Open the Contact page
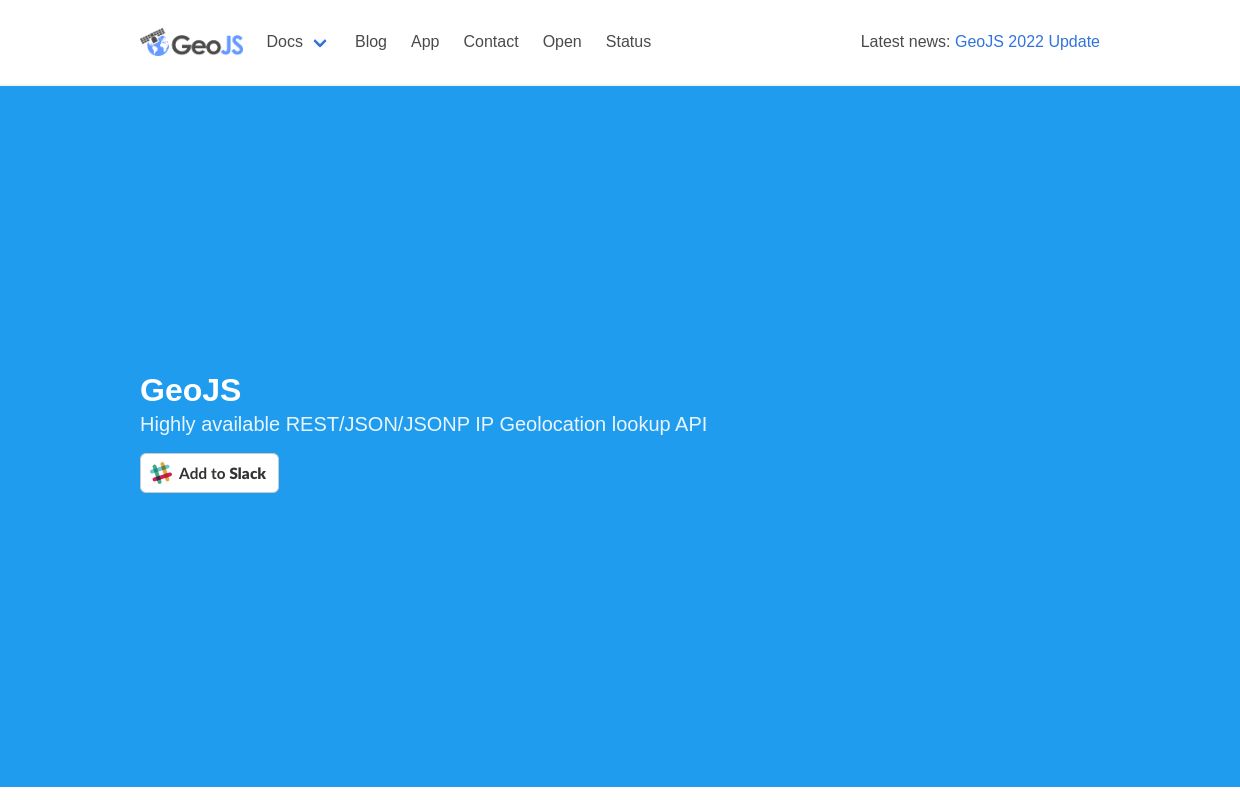This screenshot has width=1240, height=800. click(491, 42)
